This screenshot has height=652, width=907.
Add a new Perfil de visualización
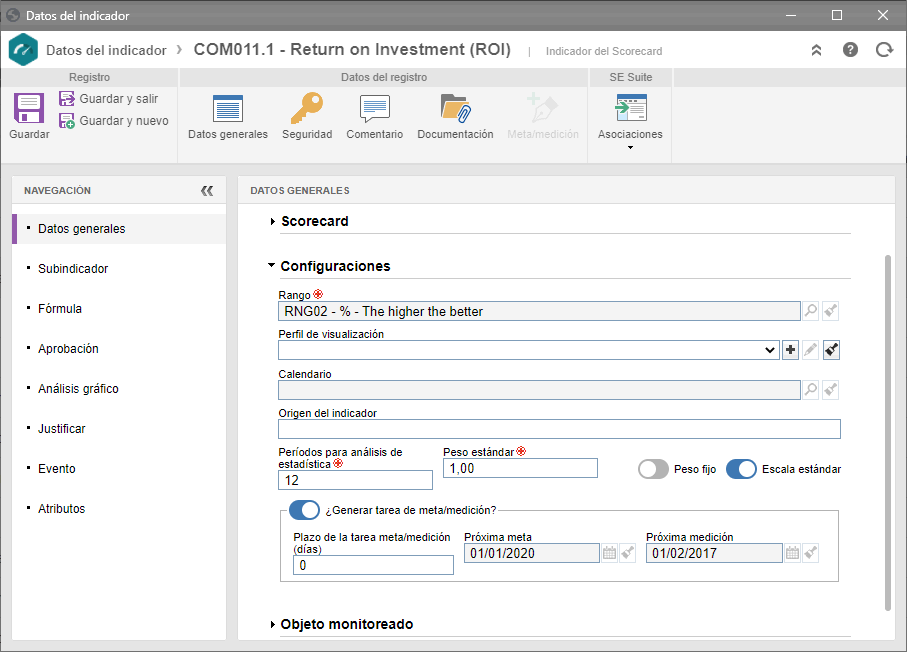point(790,349)
